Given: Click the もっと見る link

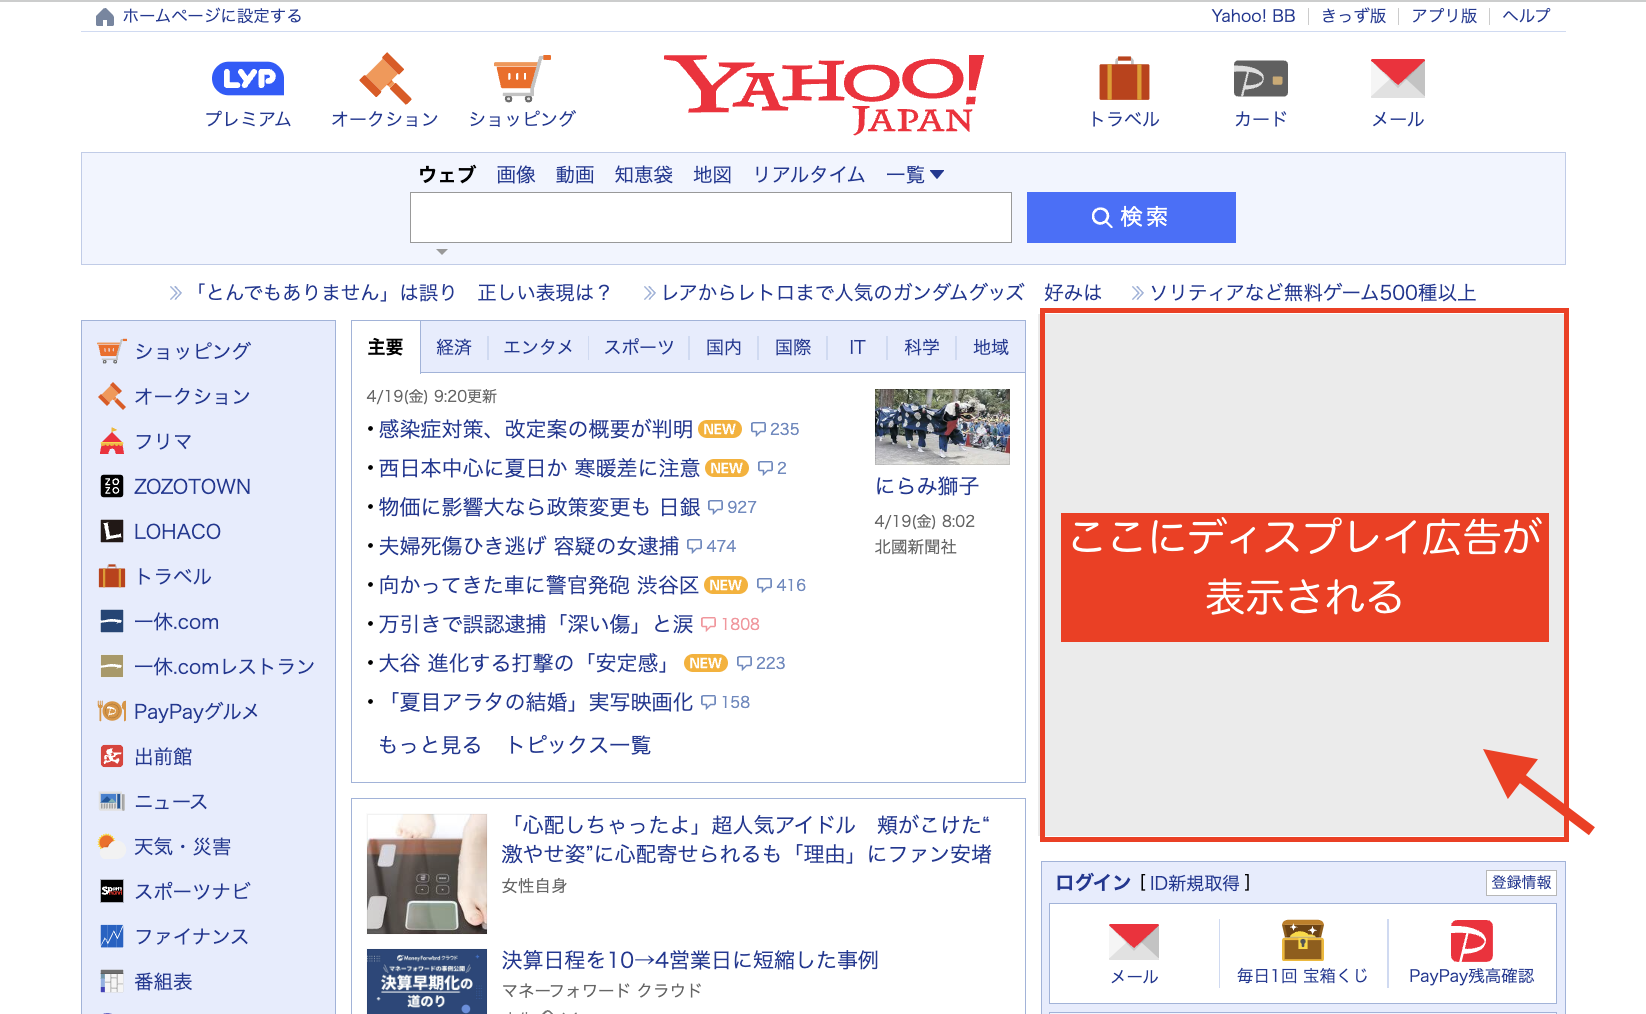Looking at the screenshot, I should coord(430,745).
